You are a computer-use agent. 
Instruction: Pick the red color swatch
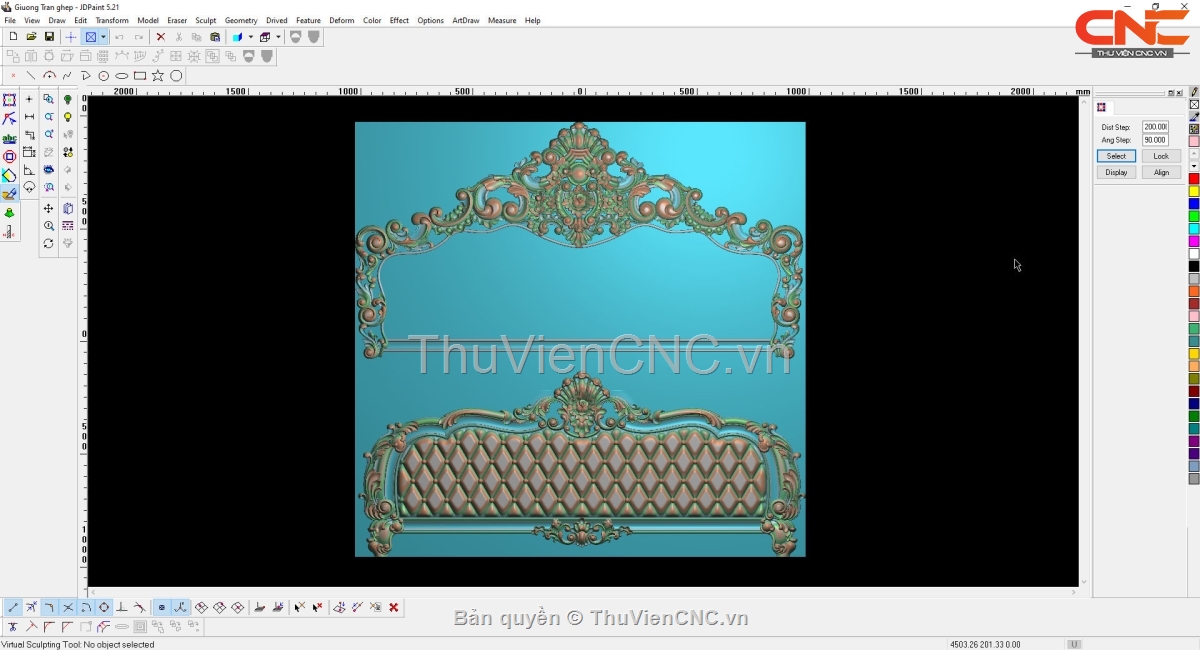[x=1194, y=179]
